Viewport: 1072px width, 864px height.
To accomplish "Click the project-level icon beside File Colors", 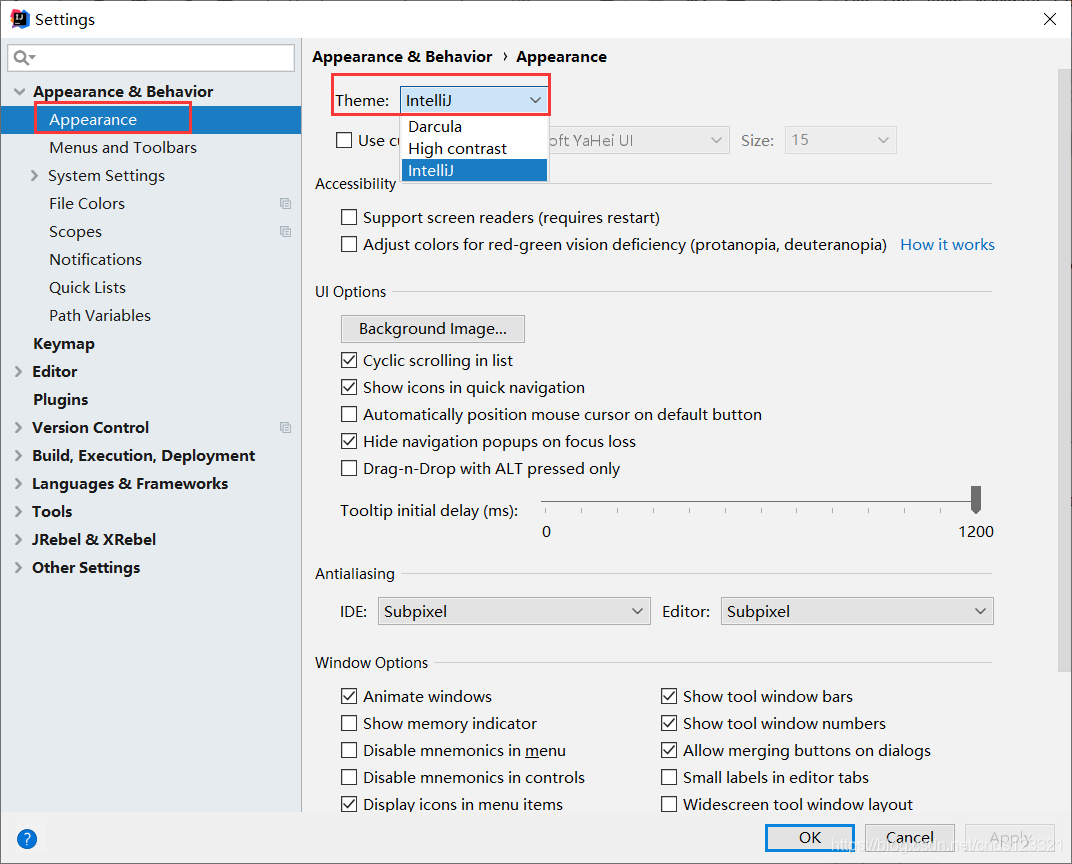I will [286, 204].
